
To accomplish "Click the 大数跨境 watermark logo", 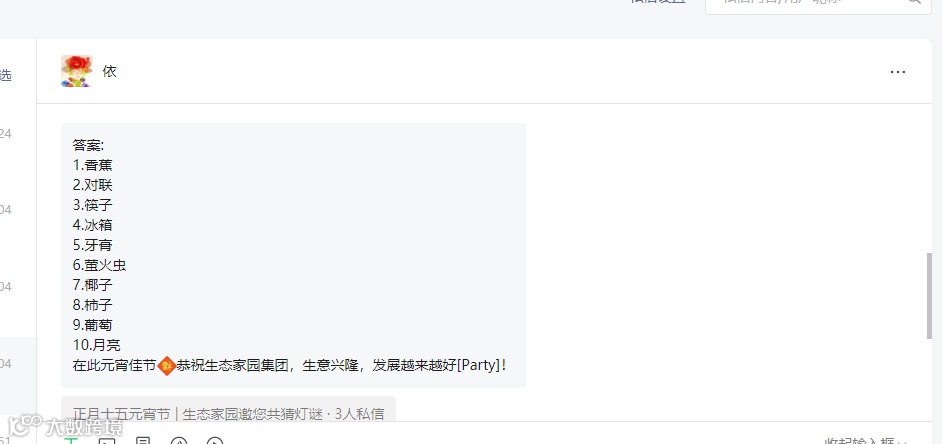I will click(x=65, y=427).
